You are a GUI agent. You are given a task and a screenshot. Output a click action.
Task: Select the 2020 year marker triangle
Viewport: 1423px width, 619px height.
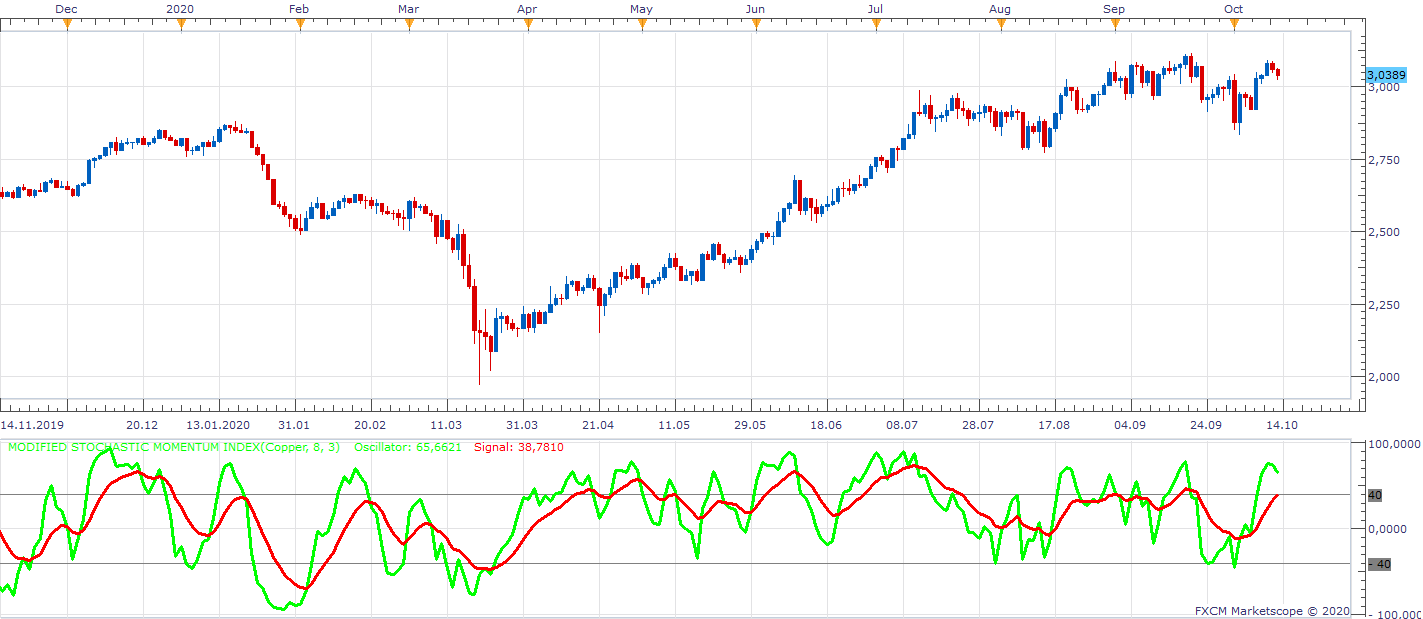(181, 24)
